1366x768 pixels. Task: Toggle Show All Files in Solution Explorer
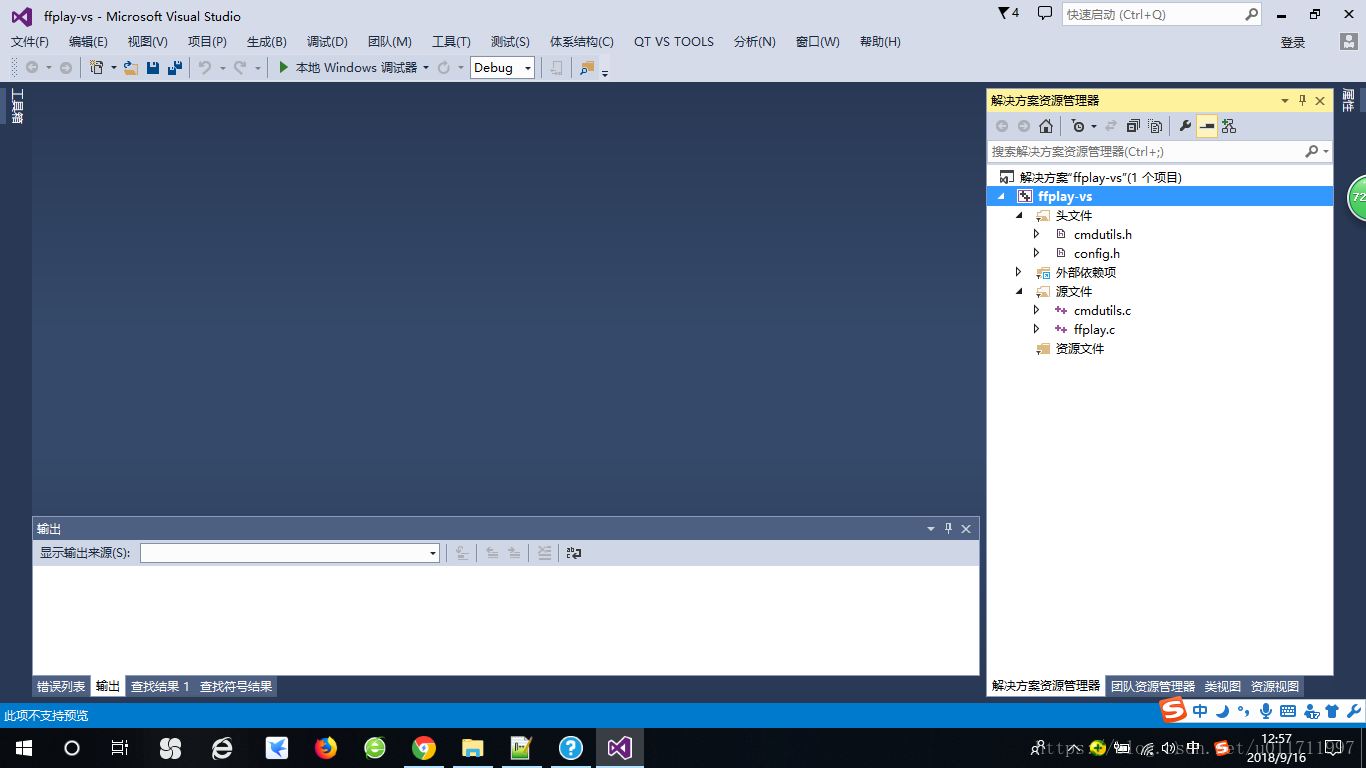pyautogui.click(x=1155, y=126)
